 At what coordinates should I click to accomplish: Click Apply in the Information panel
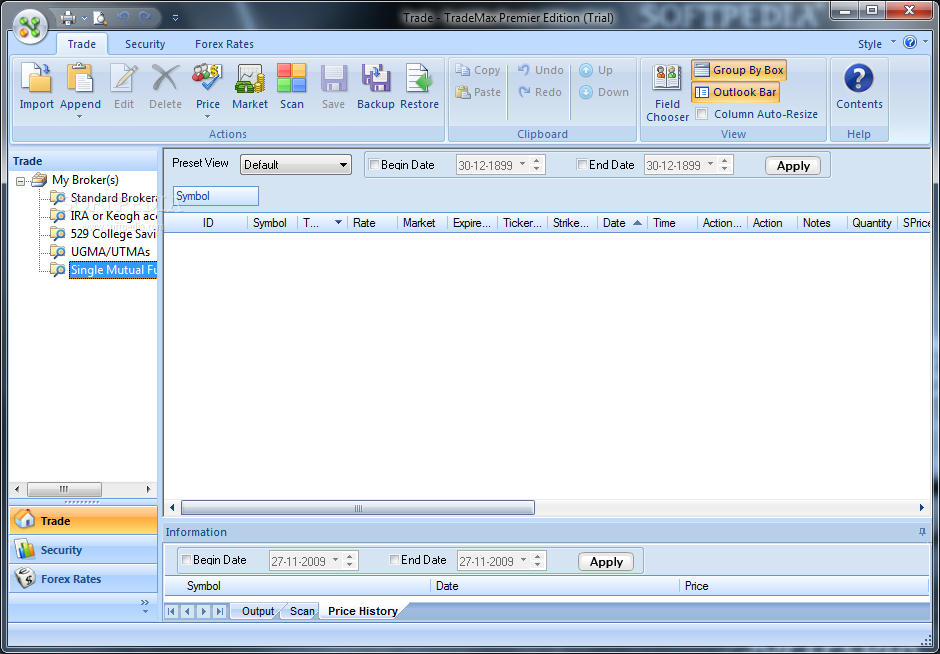pos(606,562)
